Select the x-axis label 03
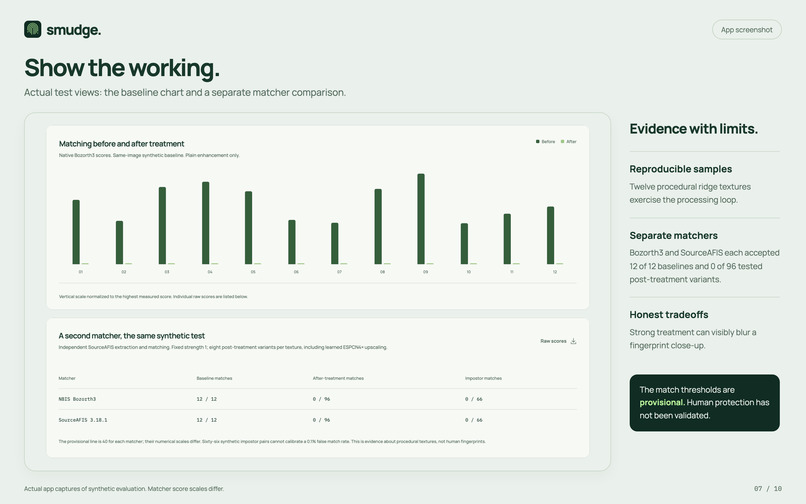Viewport: 806px width, 504px height. 167,272
